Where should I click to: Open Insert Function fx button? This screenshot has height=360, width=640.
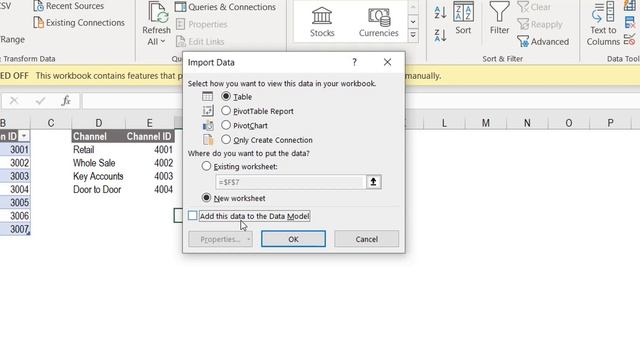[x=66, y=100]
